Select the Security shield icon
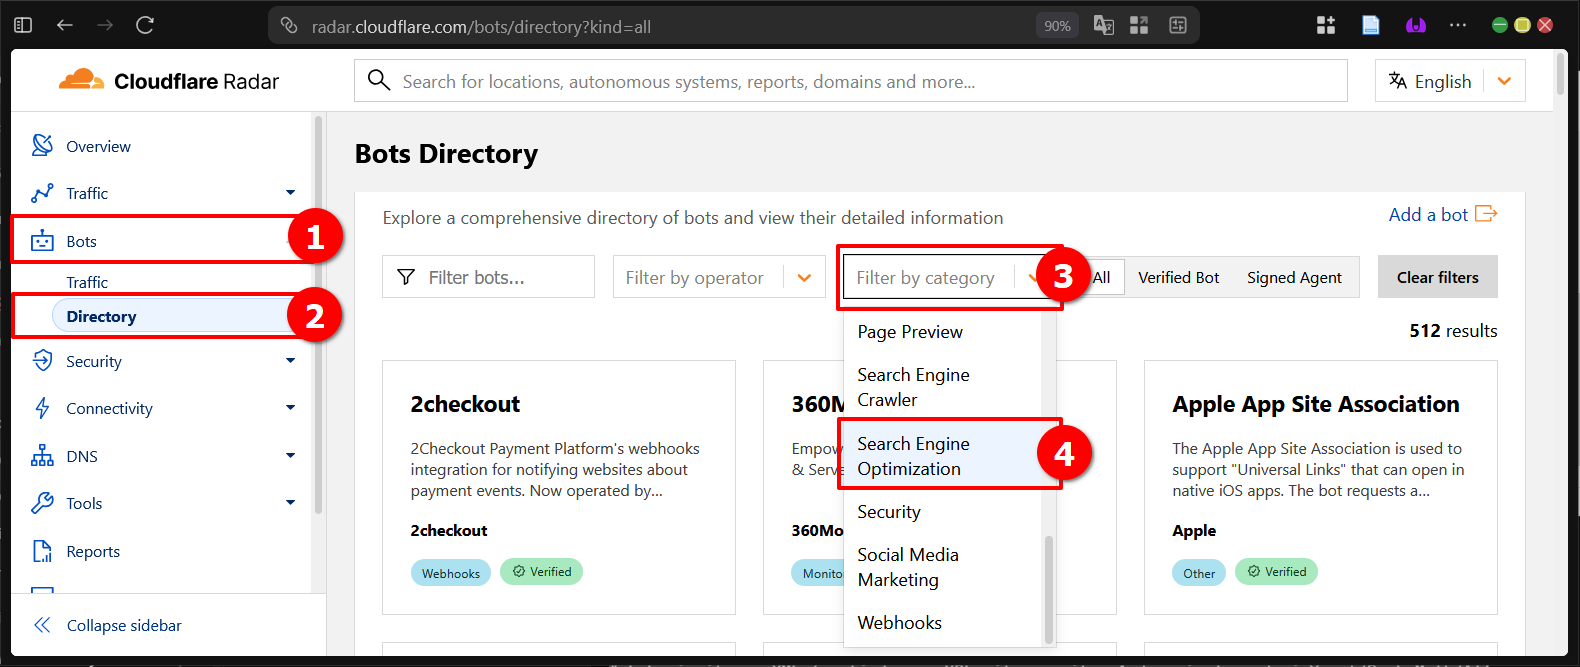The width and height of the screenshot is (1580, 667). 42,360
